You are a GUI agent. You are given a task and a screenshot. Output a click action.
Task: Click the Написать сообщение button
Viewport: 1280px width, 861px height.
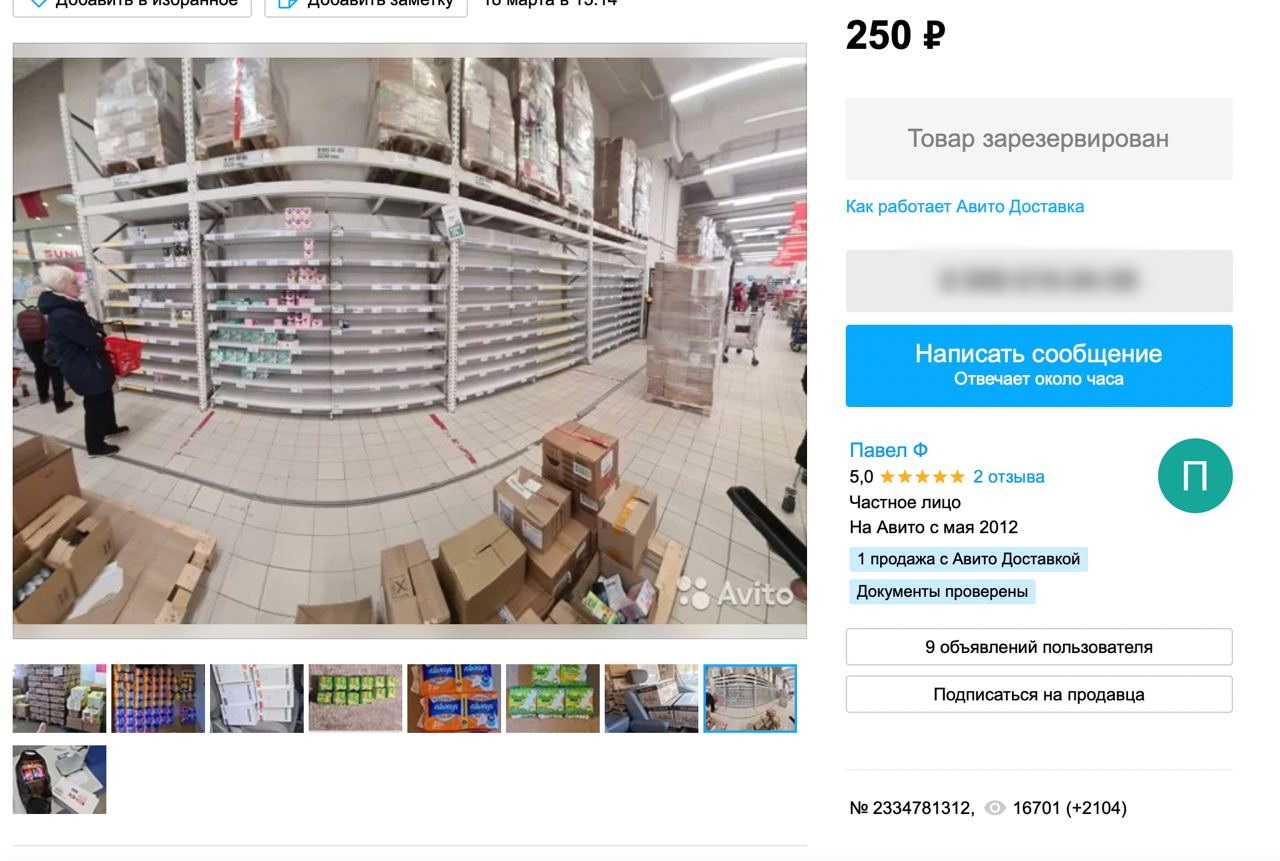click(1039, 366)
